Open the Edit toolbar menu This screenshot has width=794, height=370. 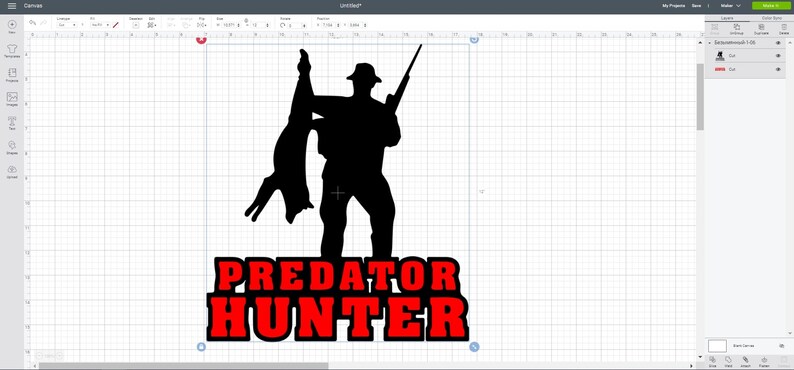[x=151, y=25]
